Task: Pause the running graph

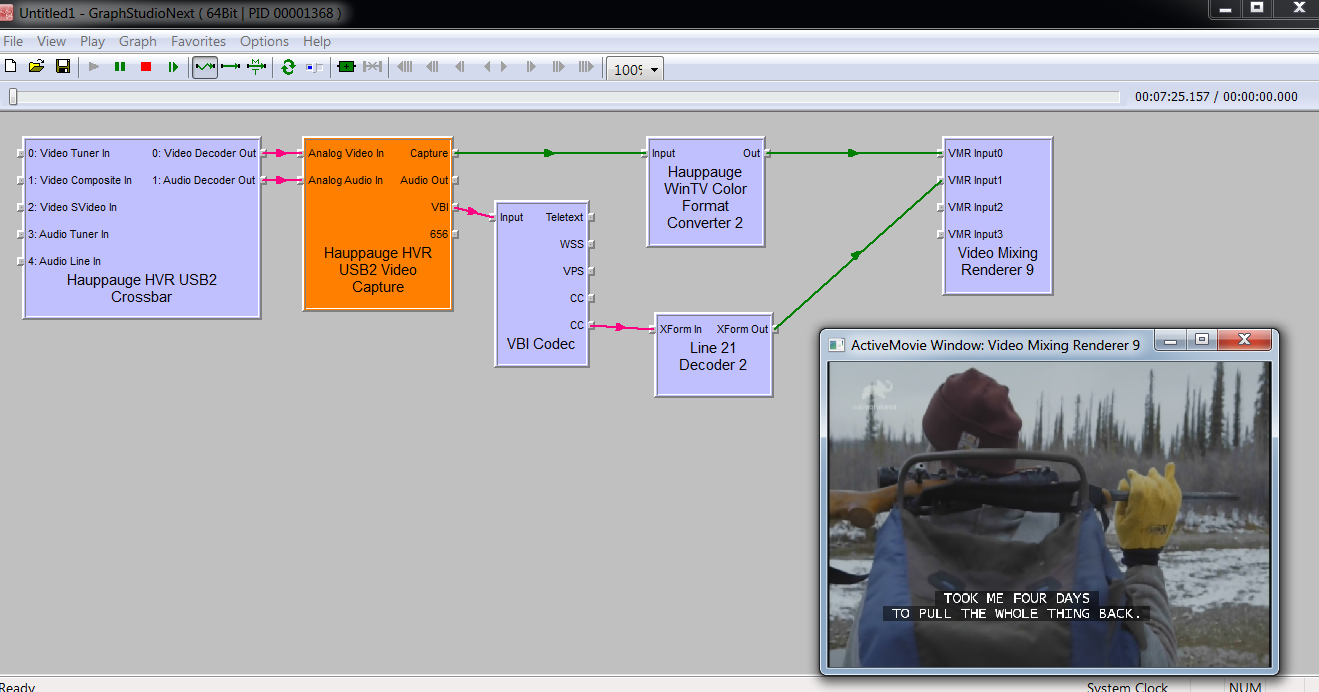Action: click(x=120, y=67)
